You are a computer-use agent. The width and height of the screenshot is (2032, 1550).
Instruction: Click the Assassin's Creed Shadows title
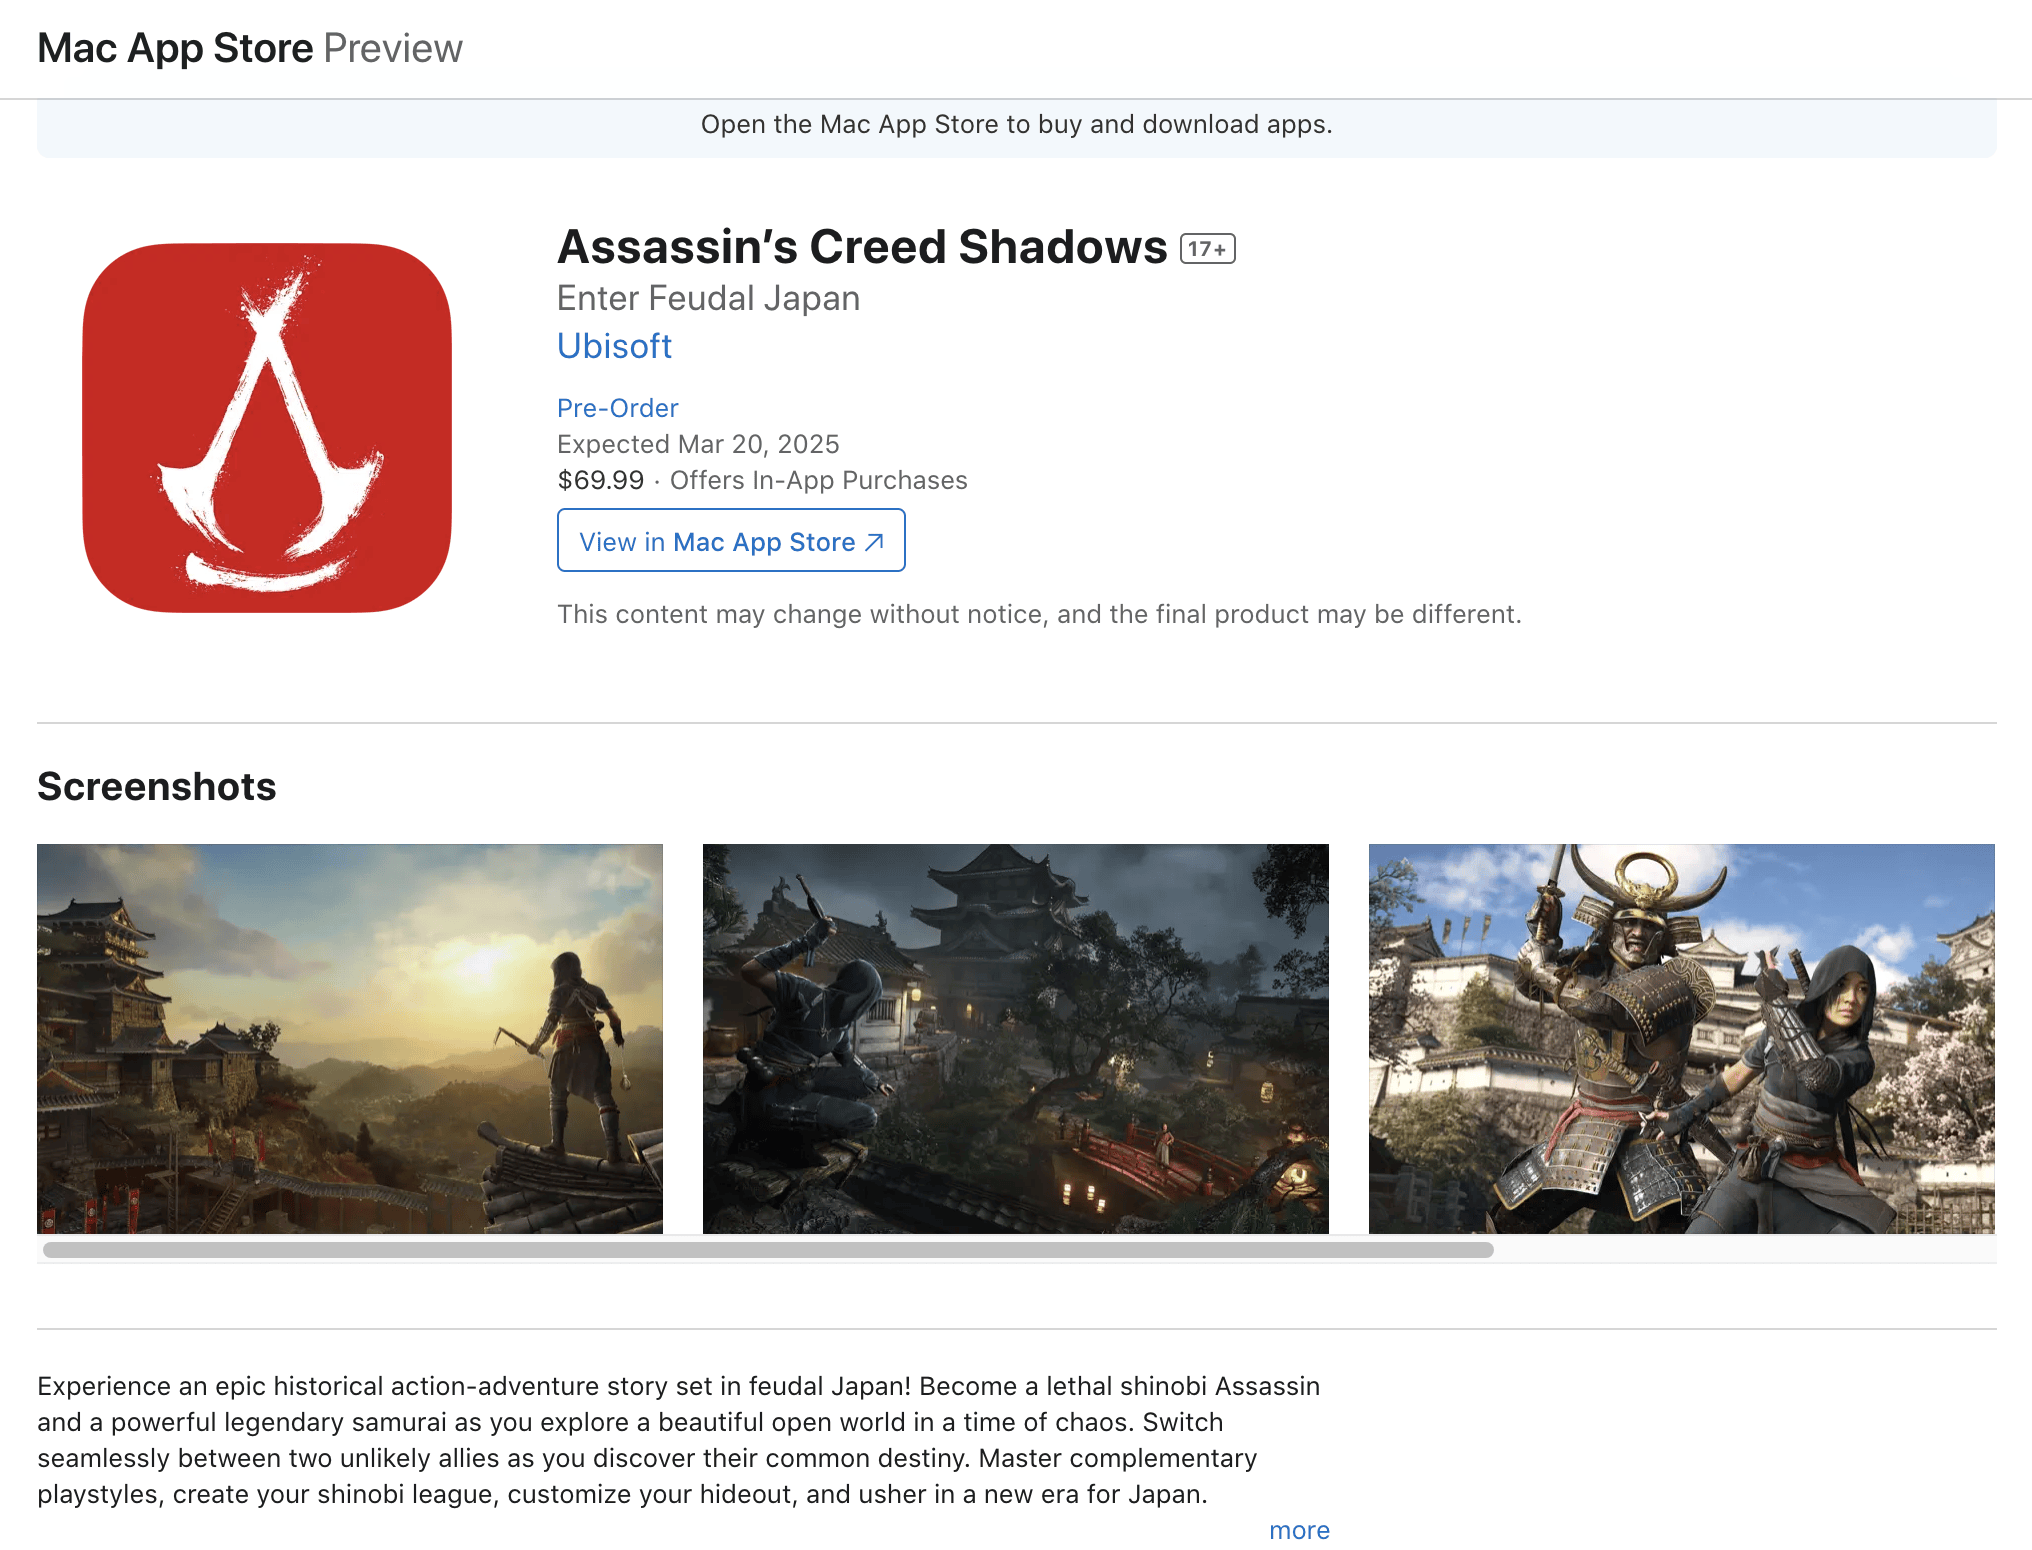(862, 247)
